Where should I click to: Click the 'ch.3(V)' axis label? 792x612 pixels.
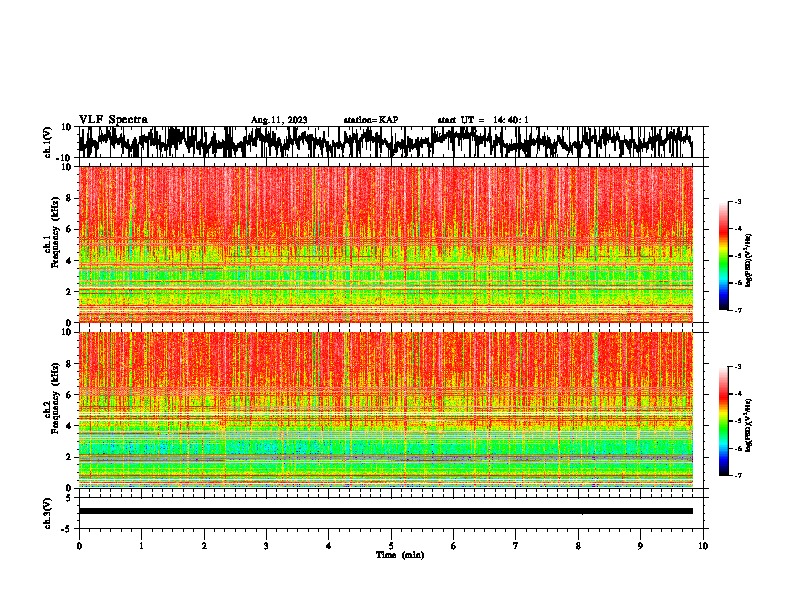point(48,513)
